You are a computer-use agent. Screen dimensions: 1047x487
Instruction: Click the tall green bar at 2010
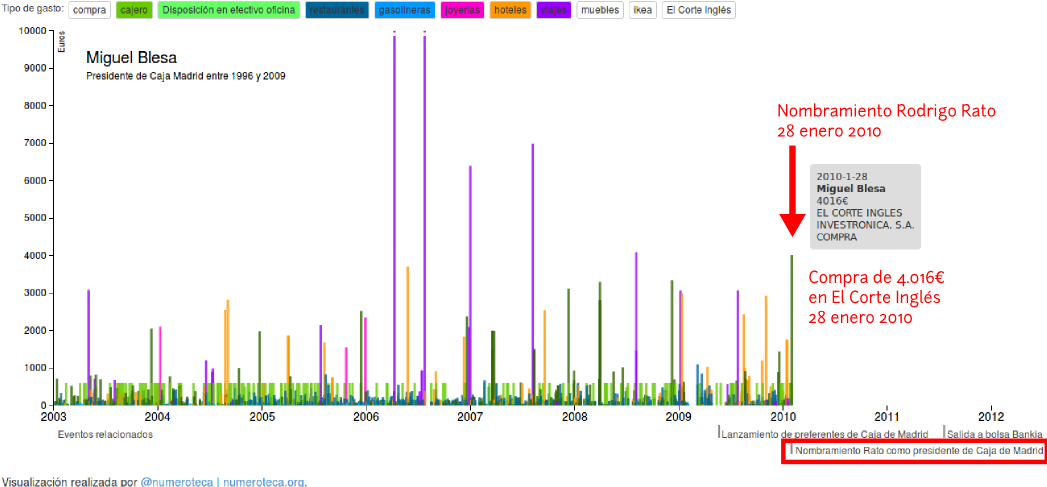[x=792, y=330]
